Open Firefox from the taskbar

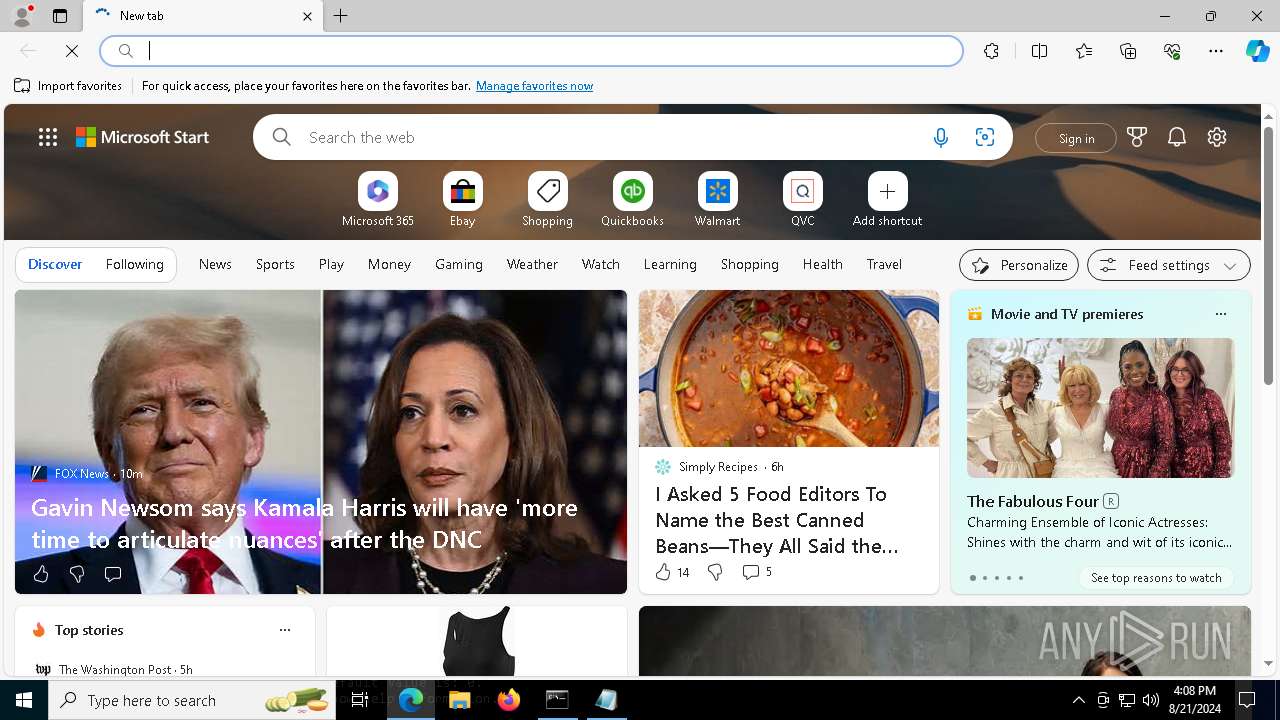point(509,700)
